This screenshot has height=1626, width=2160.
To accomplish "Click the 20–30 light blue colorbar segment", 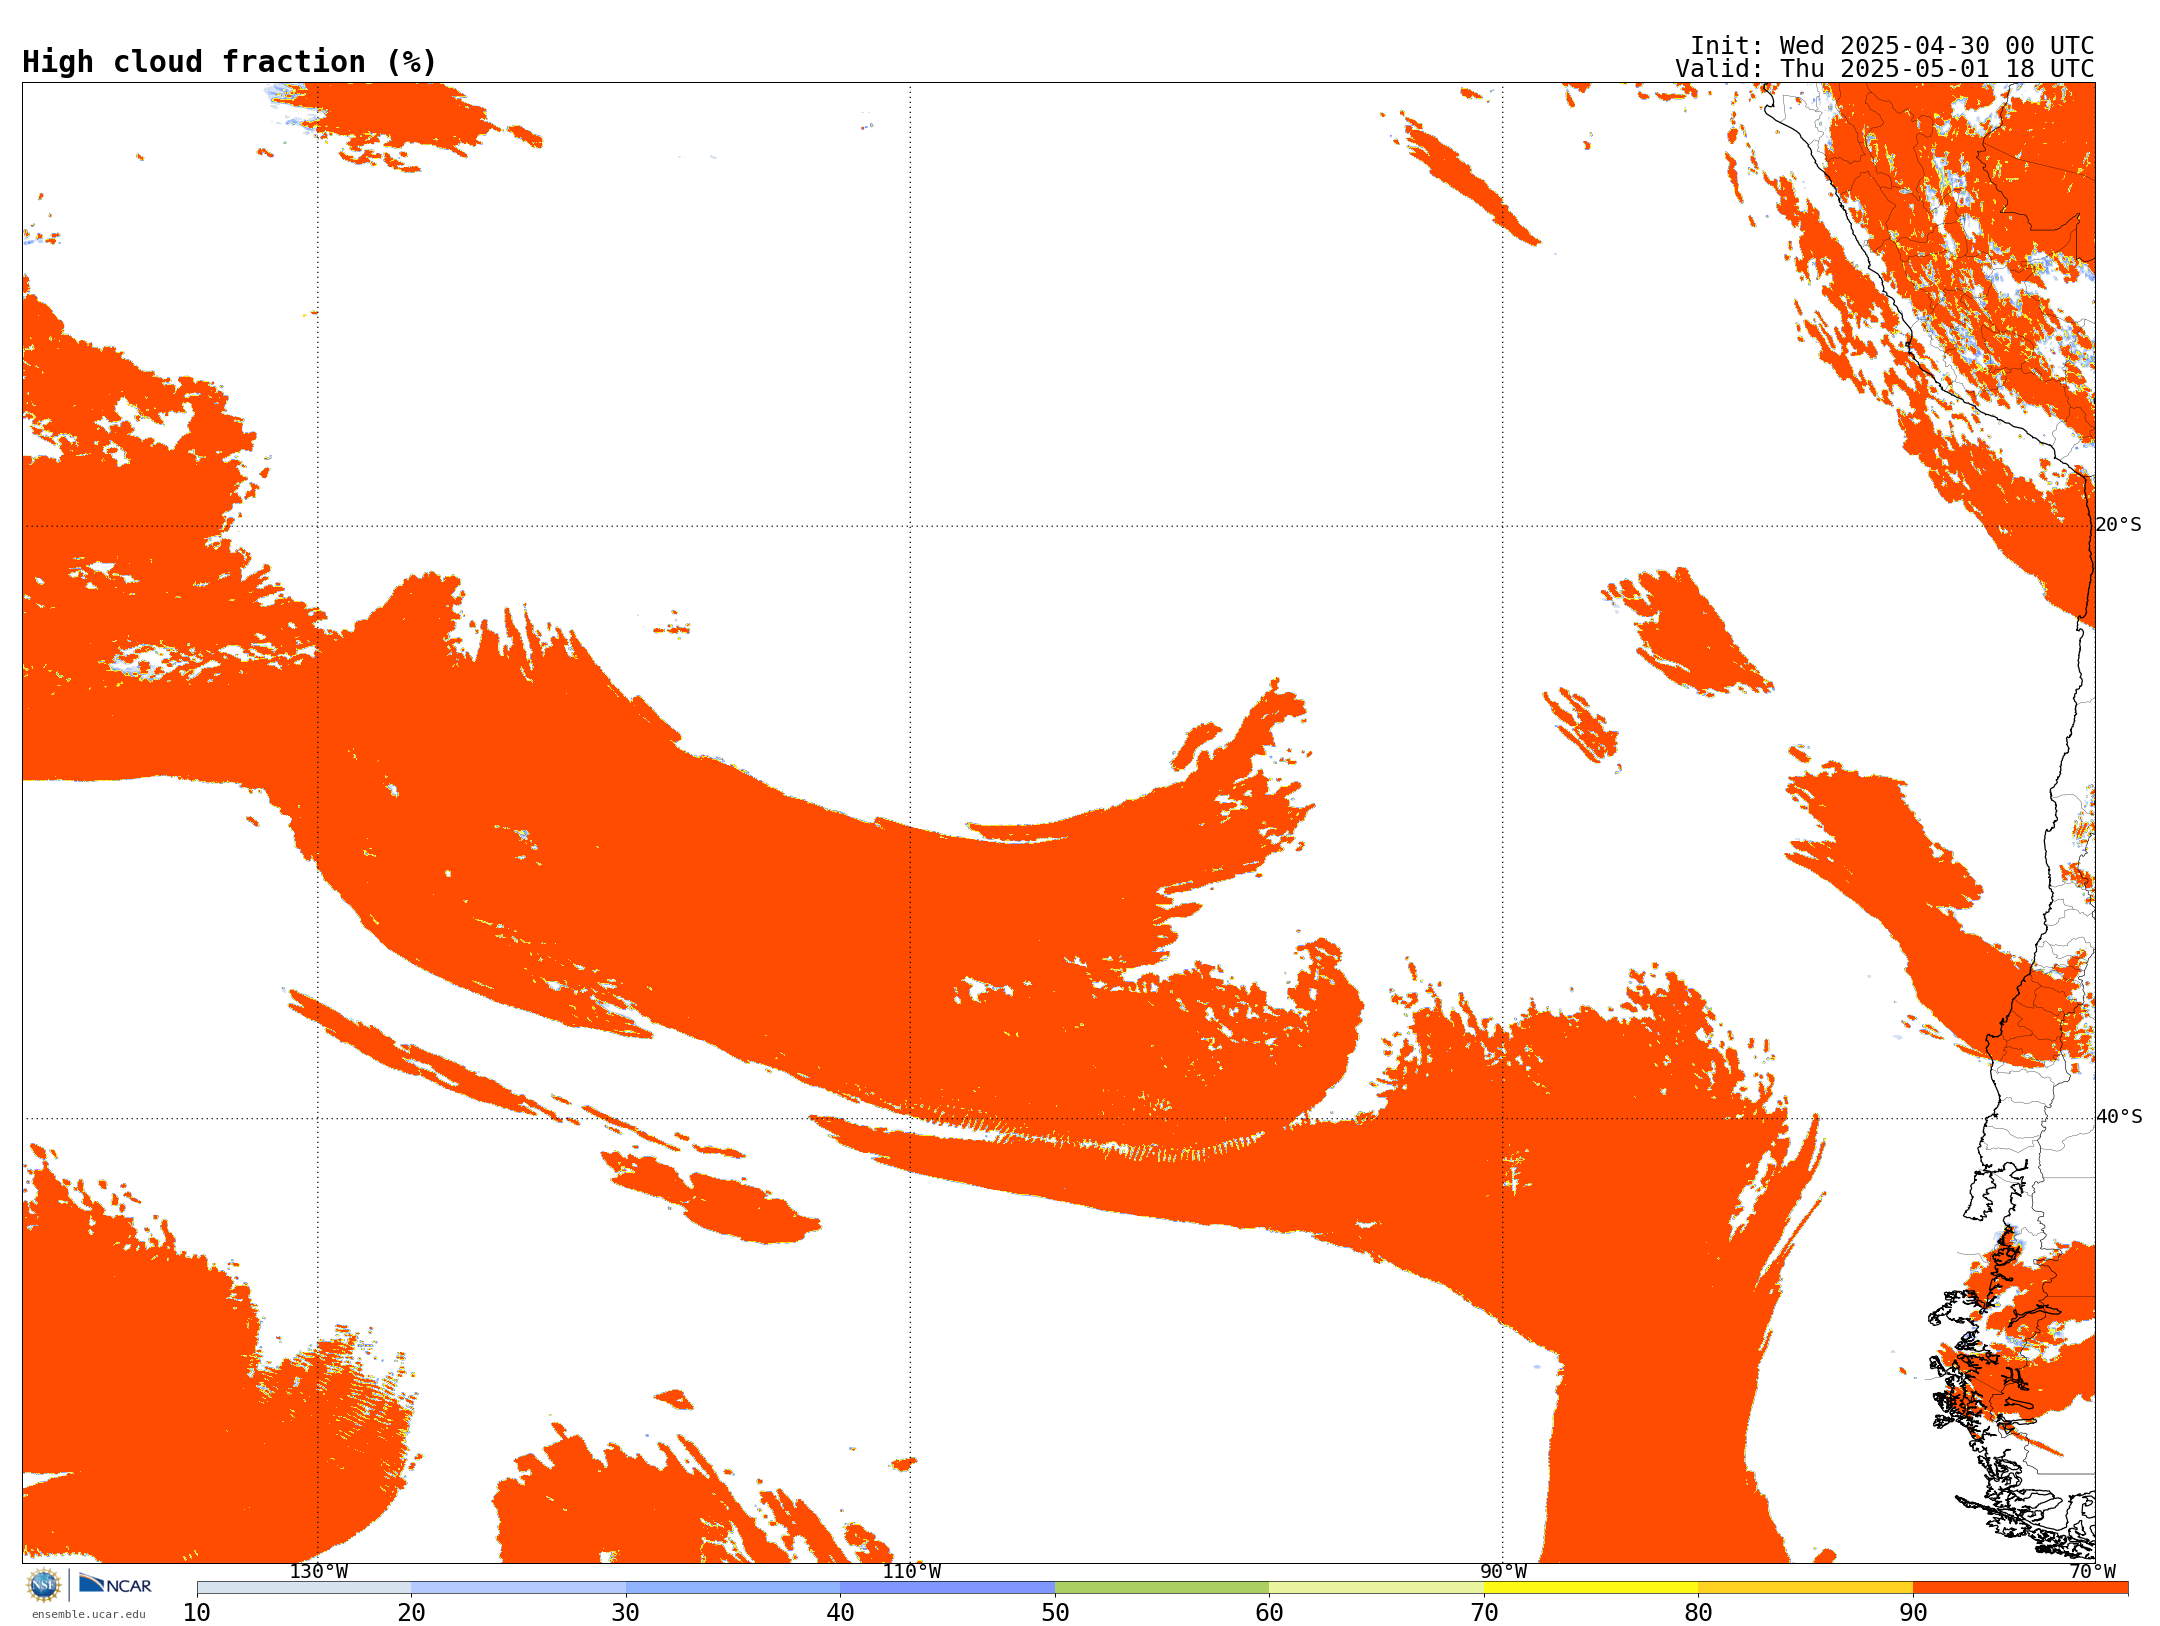I will [x=518, y=1588].
